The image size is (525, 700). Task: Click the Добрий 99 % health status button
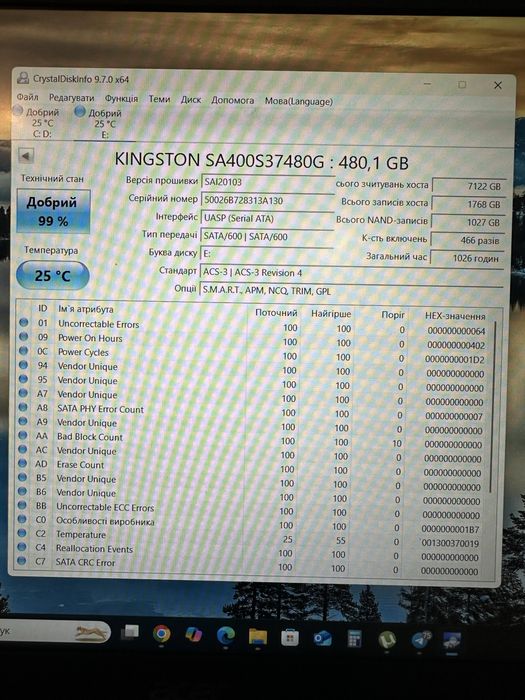coord(54,211)
